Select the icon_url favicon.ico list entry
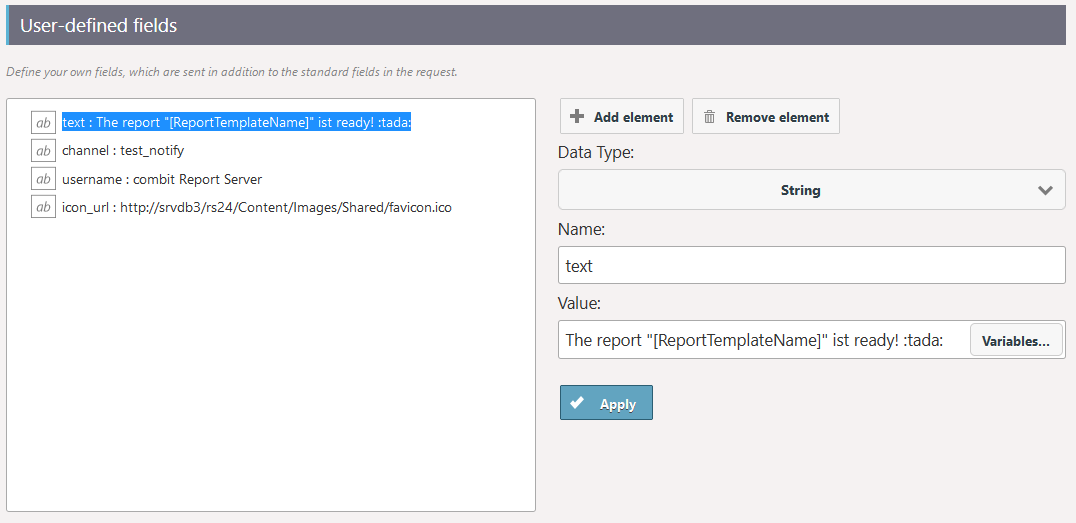This screenshot has width=1076, height=523. [x=257, y=207]
